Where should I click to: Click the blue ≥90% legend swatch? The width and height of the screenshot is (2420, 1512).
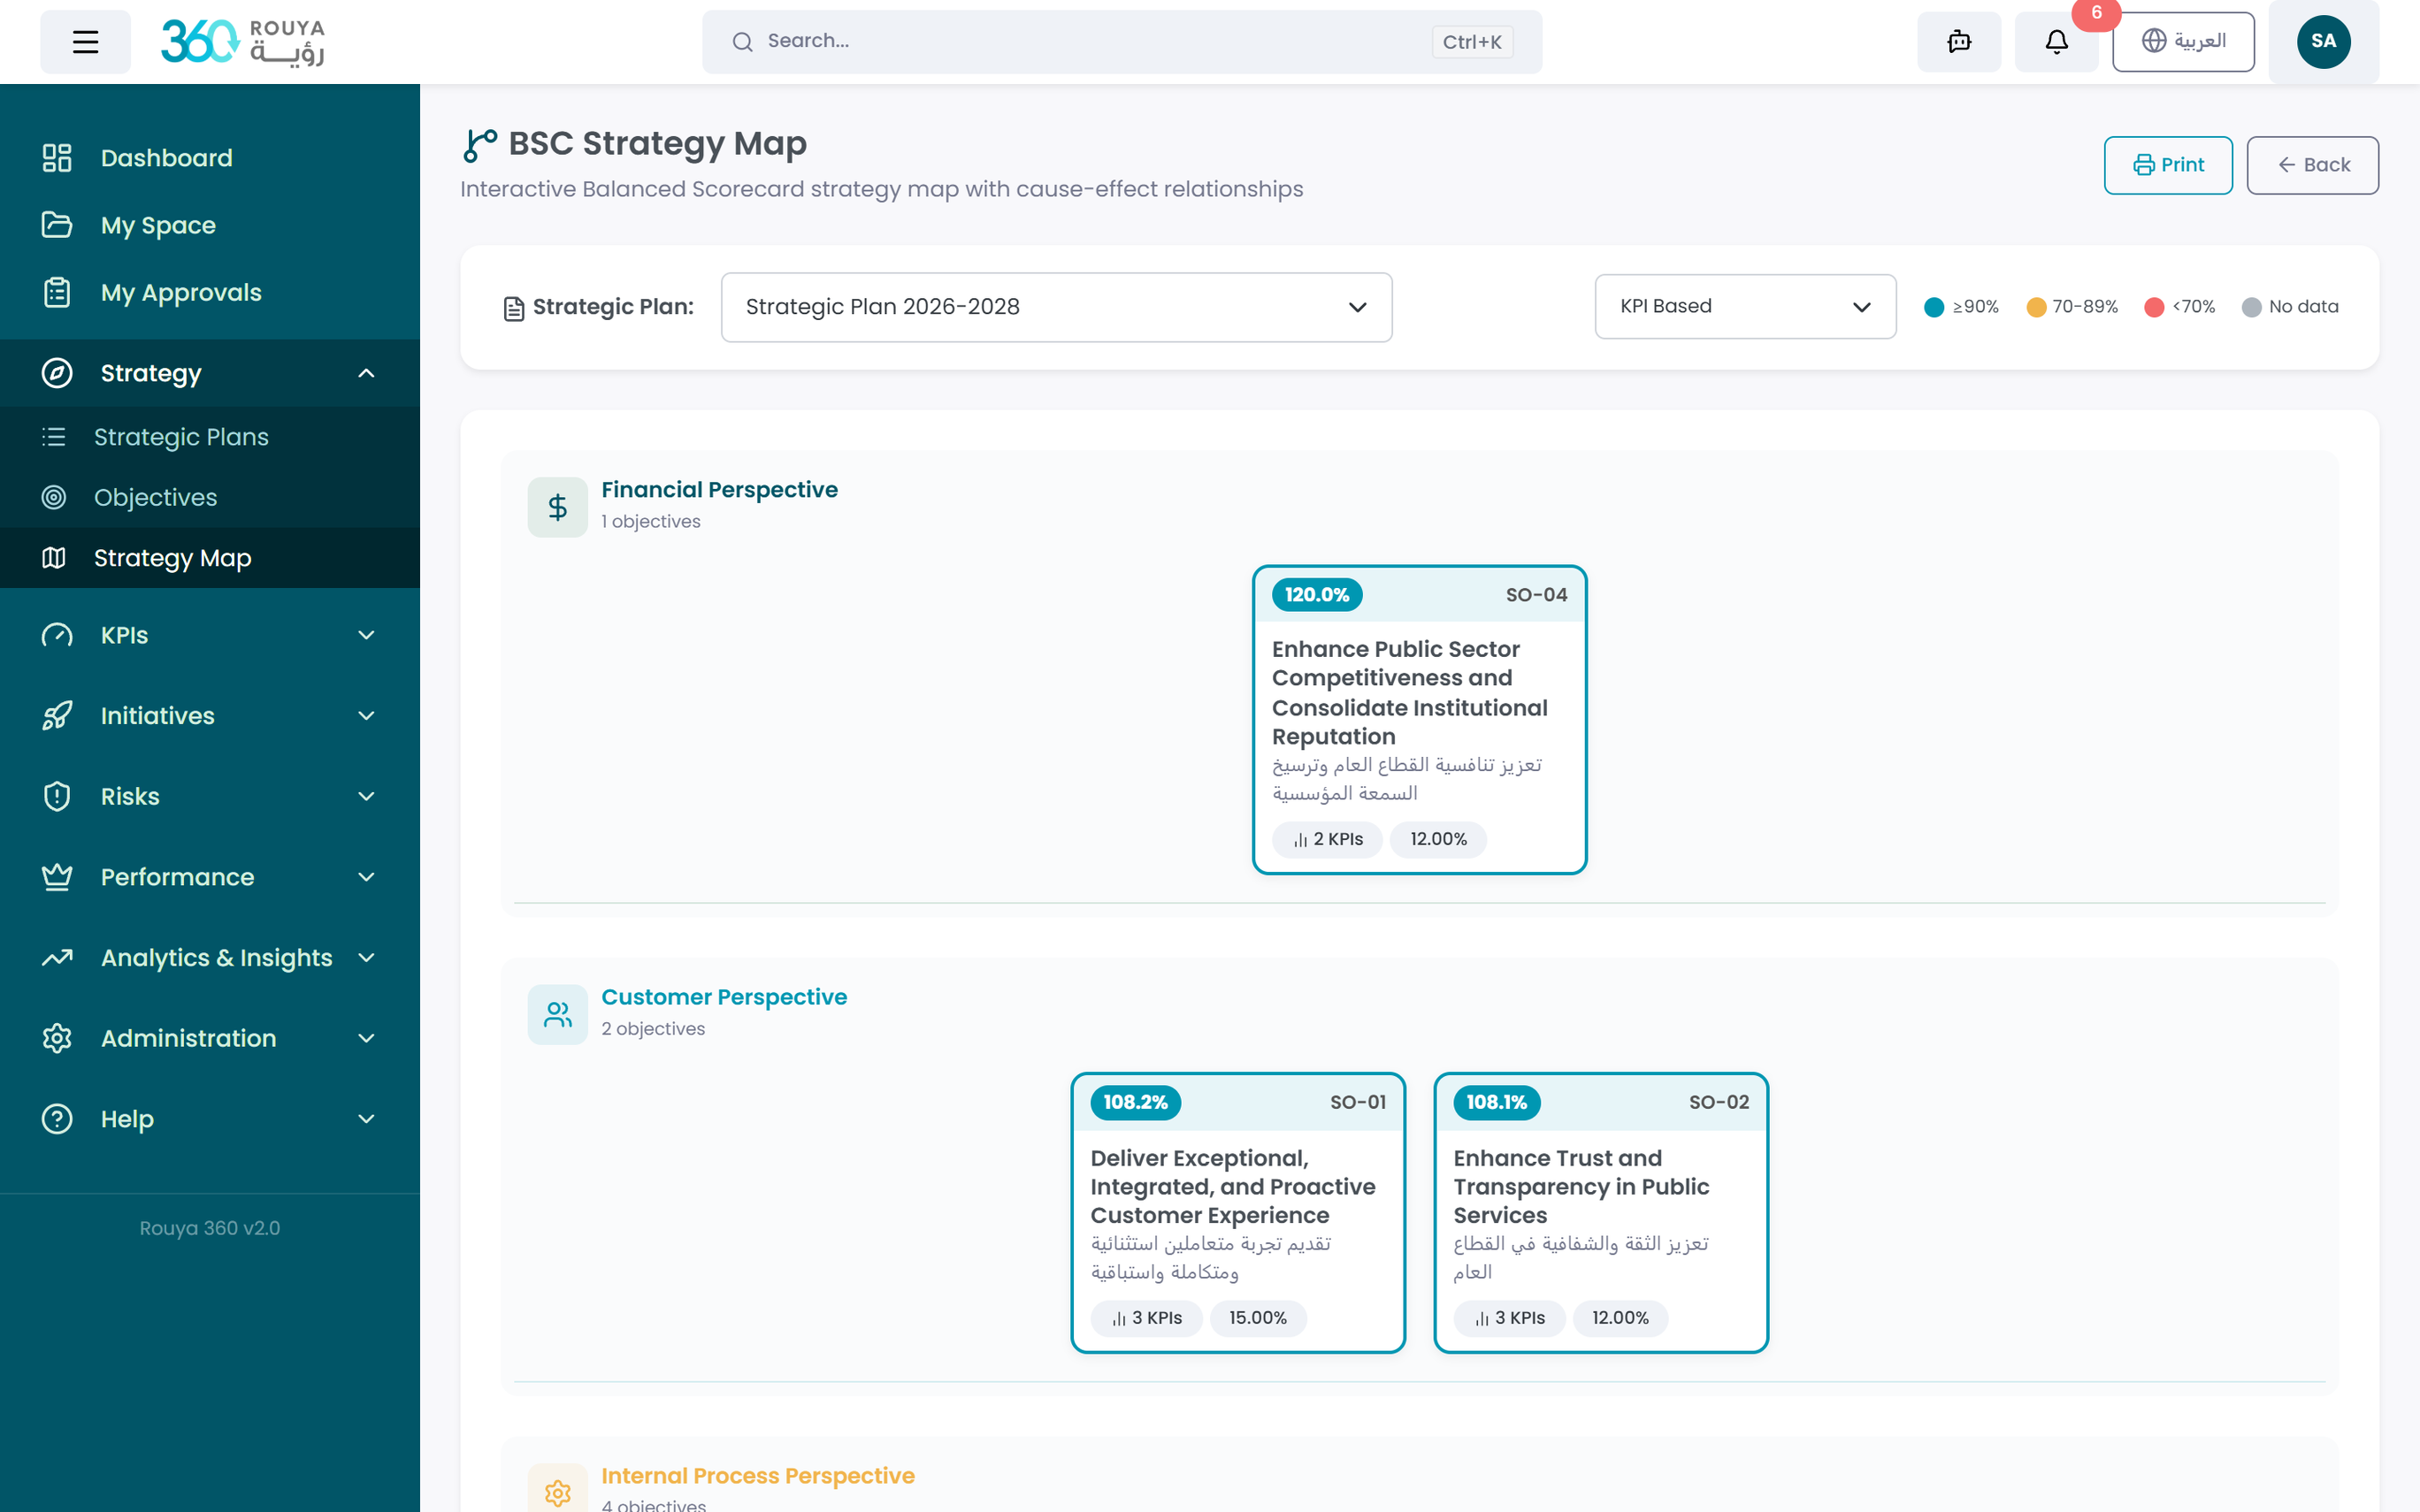pos(1934,307)
